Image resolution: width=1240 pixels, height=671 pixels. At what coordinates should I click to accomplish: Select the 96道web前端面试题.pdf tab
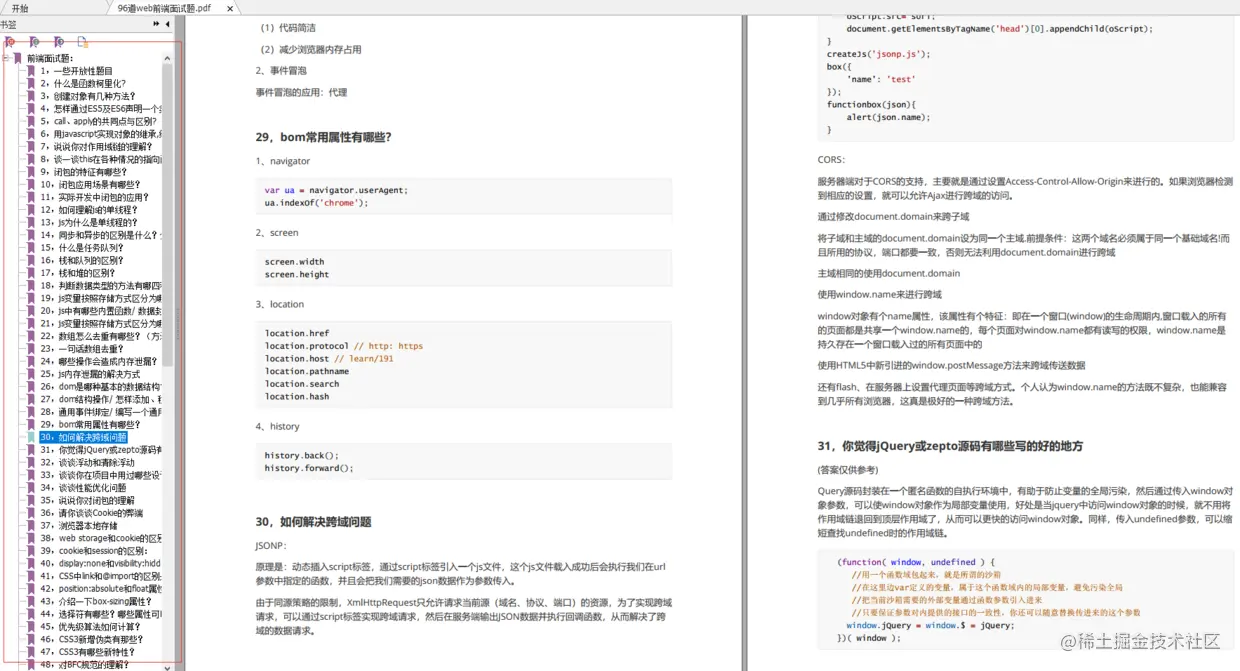tap(164, 8)
